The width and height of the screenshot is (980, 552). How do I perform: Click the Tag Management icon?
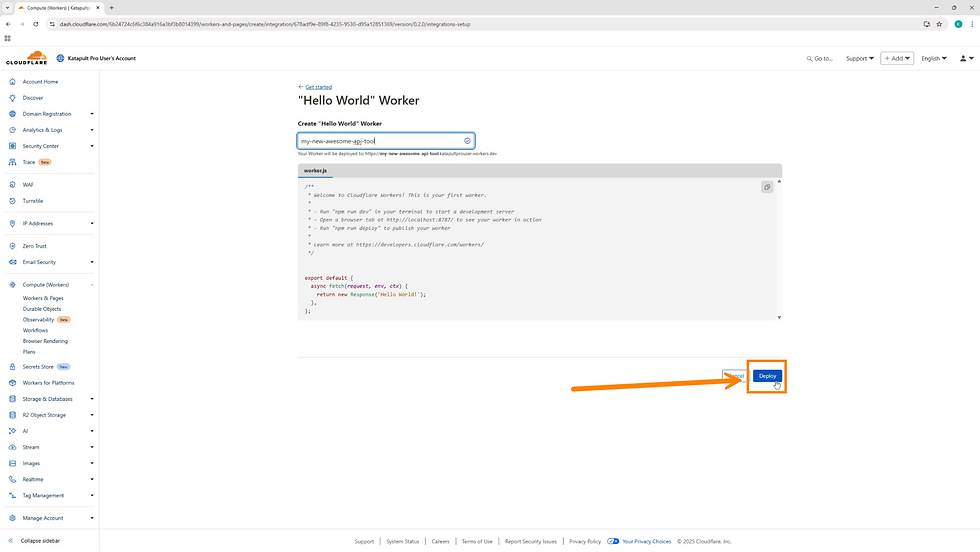pyautogui.click(x=12, y=496)
